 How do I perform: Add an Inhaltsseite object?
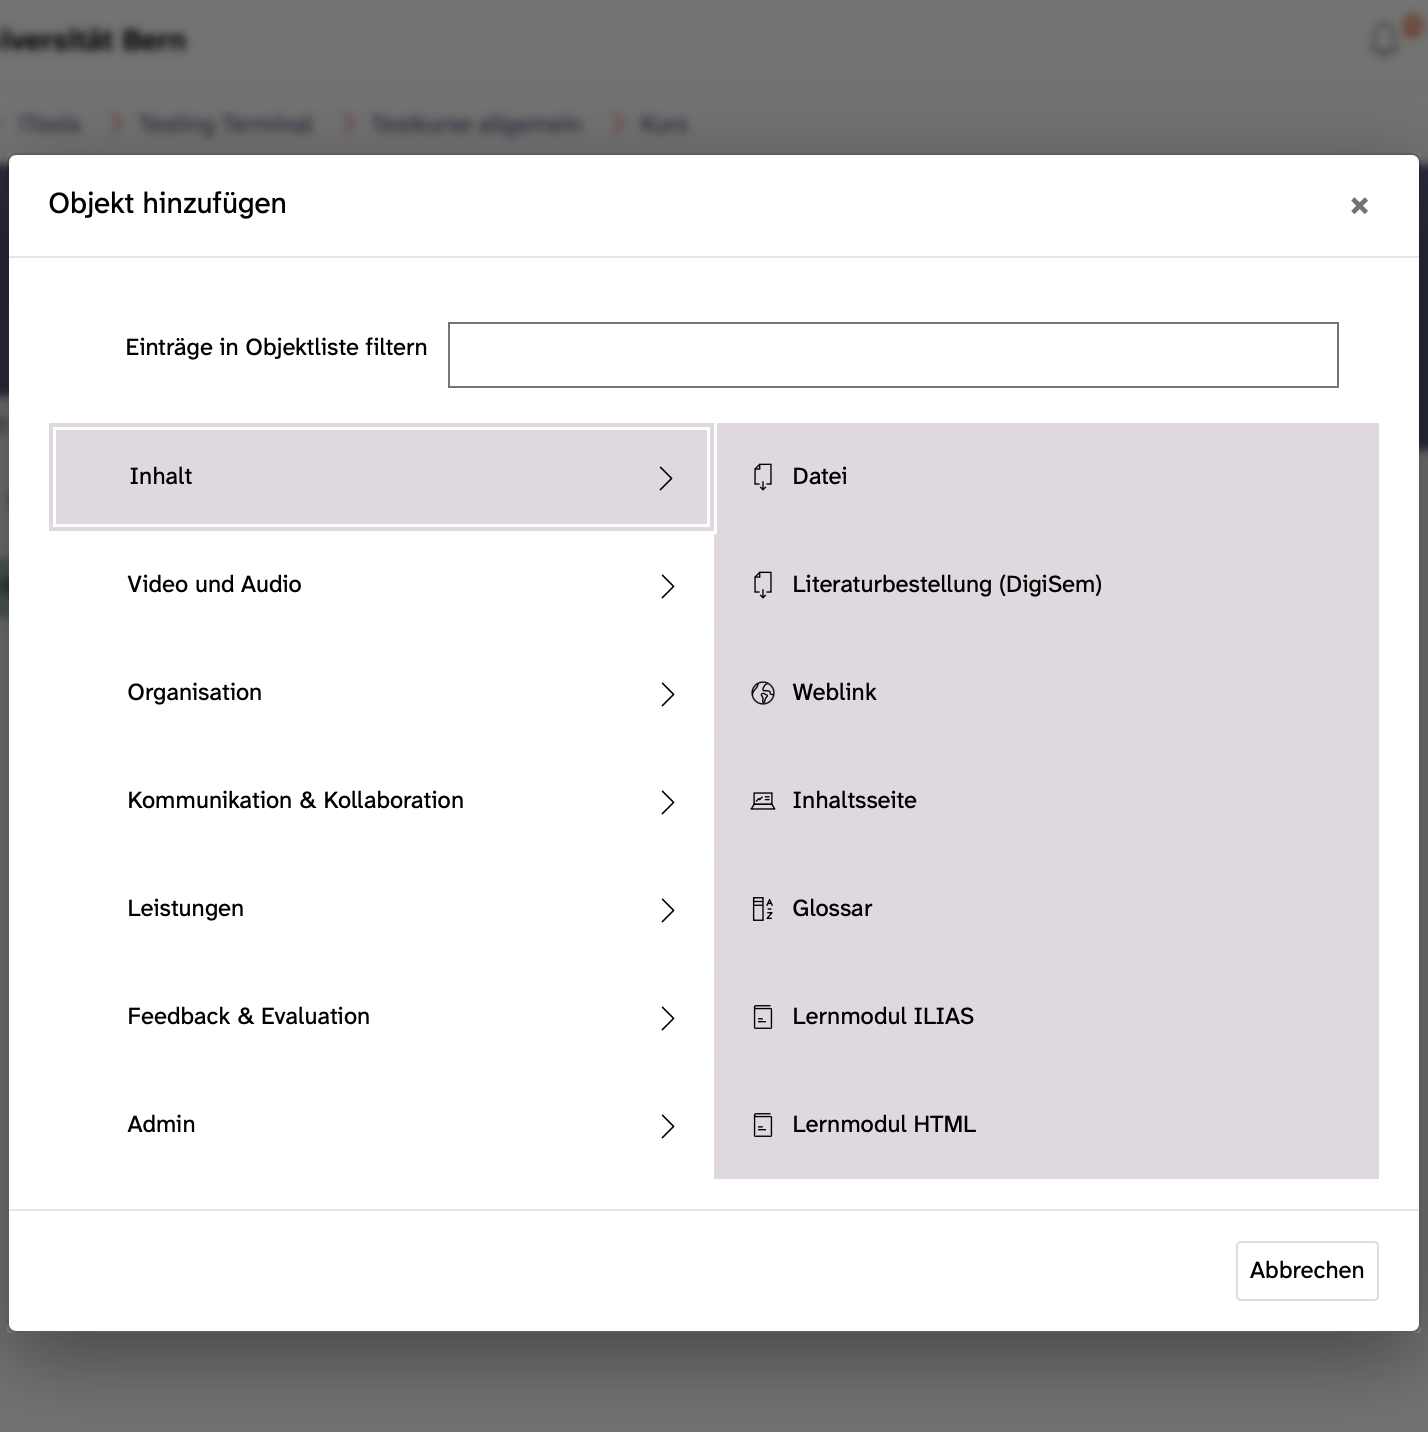[1046, 800]
